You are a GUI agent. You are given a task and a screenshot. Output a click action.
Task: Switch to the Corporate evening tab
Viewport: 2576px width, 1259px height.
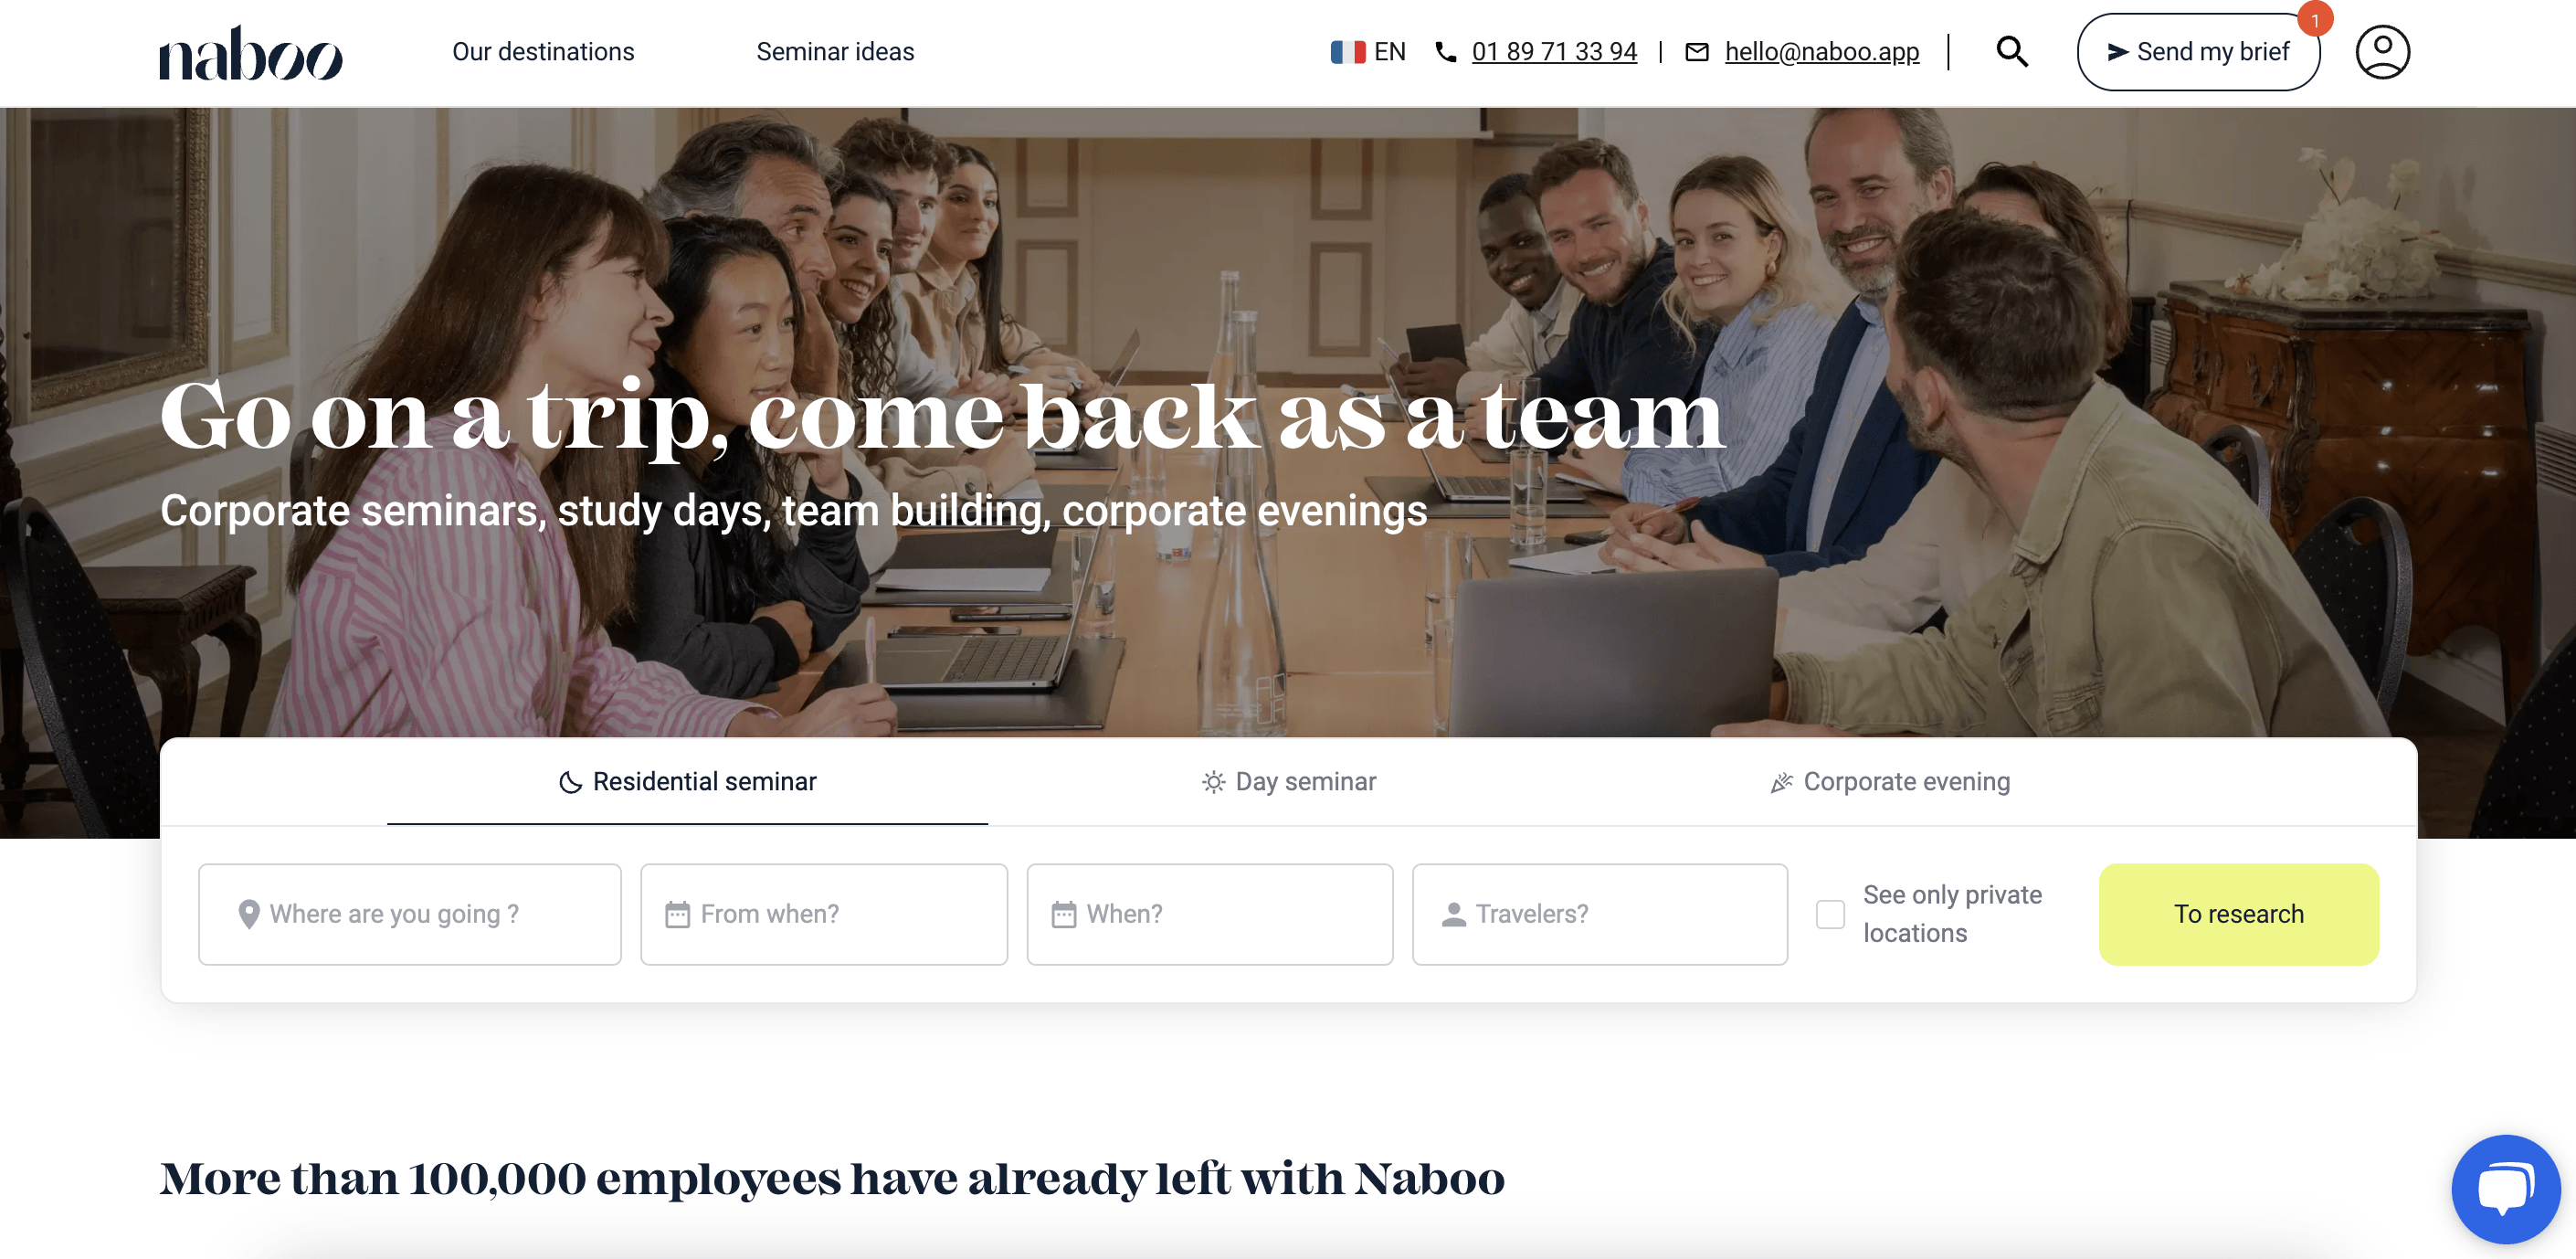click(x=1890, y=782)
